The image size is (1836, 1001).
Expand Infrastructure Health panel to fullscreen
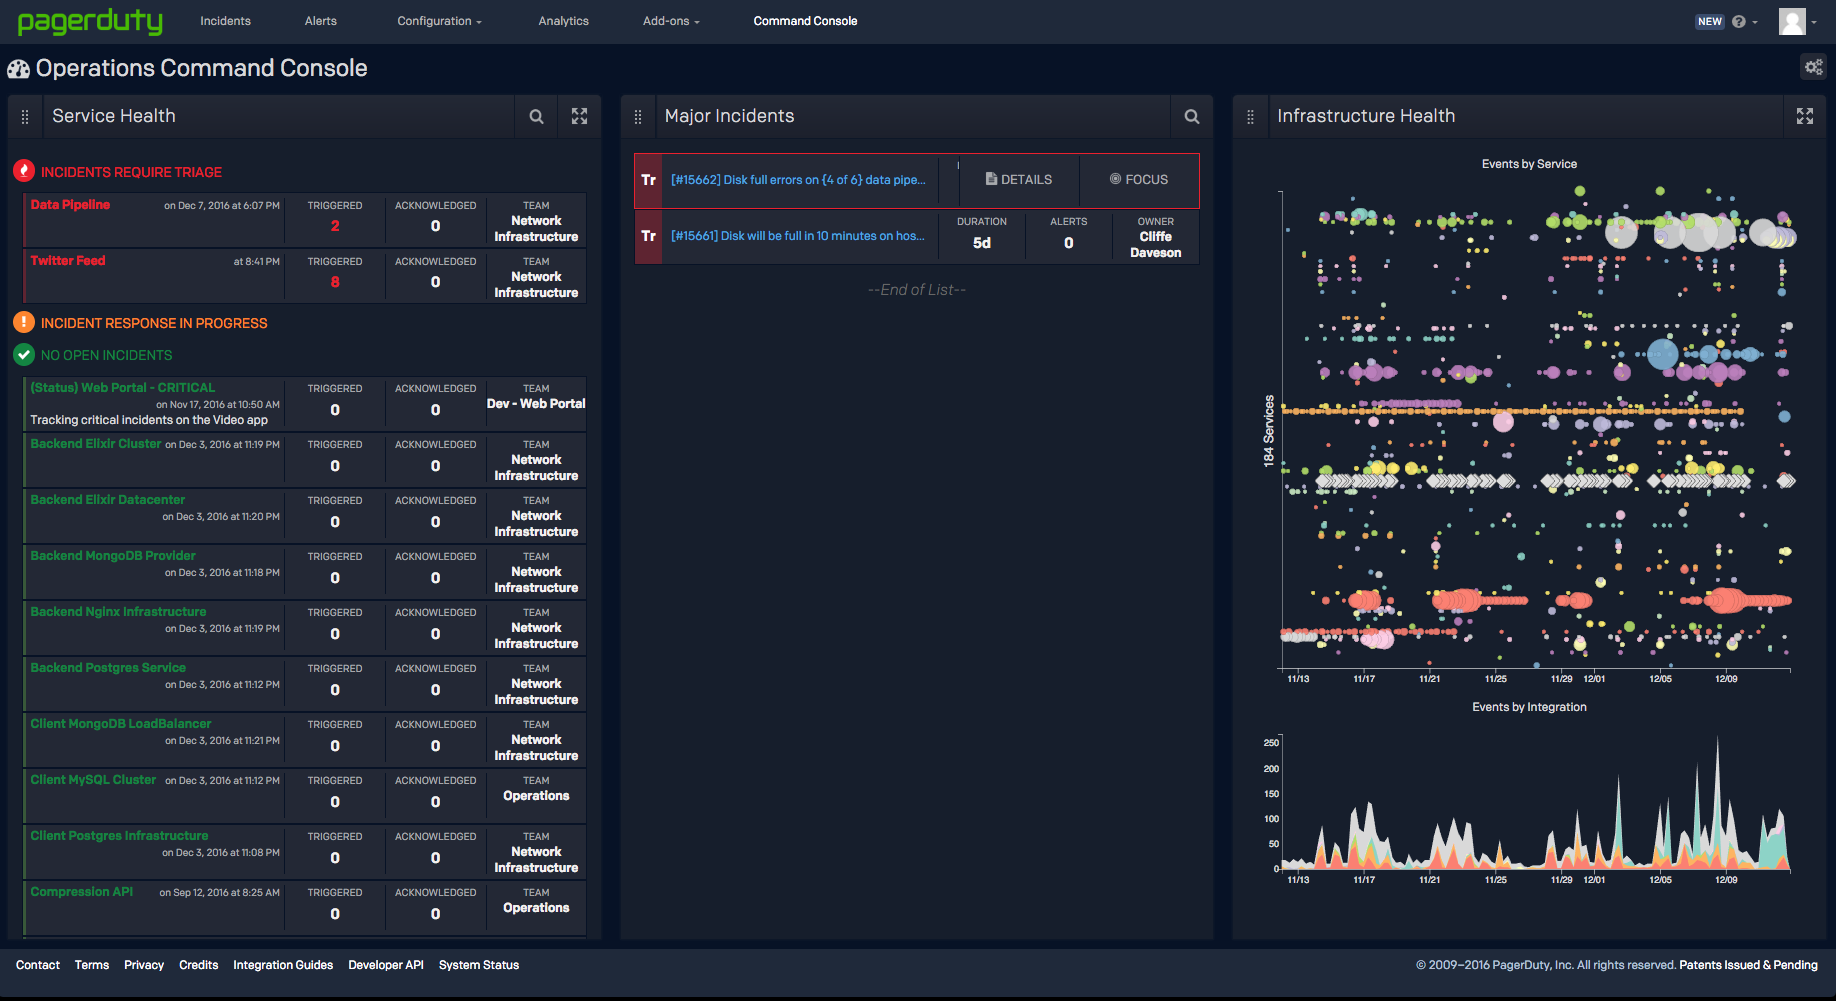[x=1805, y=116]
